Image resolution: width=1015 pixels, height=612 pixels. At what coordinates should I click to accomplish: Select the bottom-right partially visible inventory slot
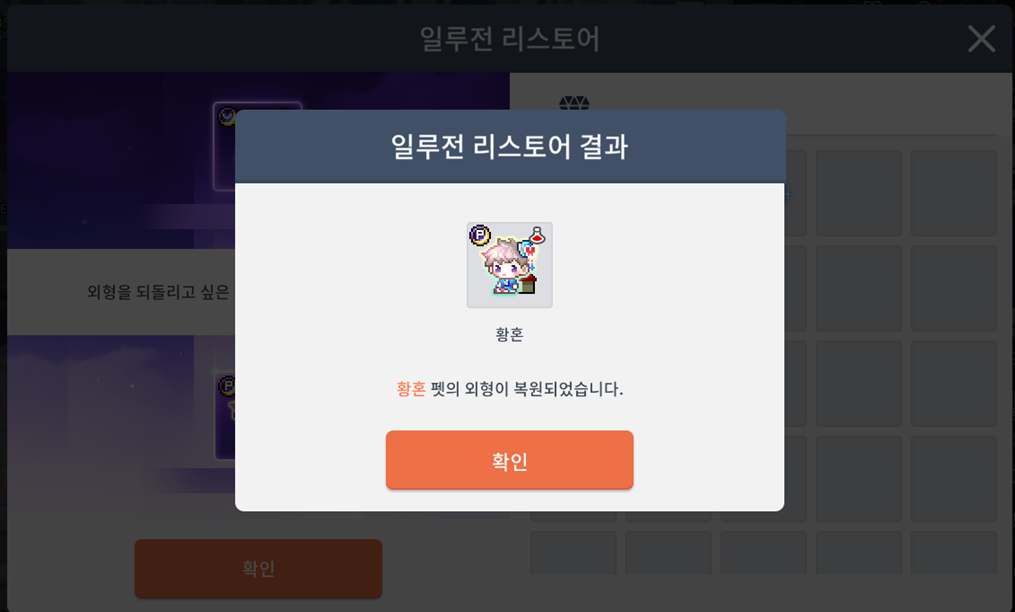click(x=954, y=552)
